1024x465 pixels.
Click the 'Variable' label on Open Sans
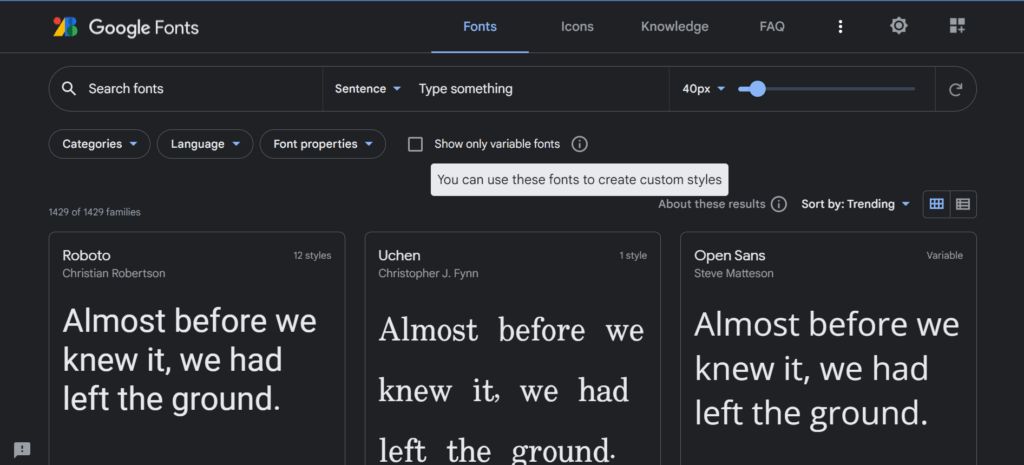[944, 256]
